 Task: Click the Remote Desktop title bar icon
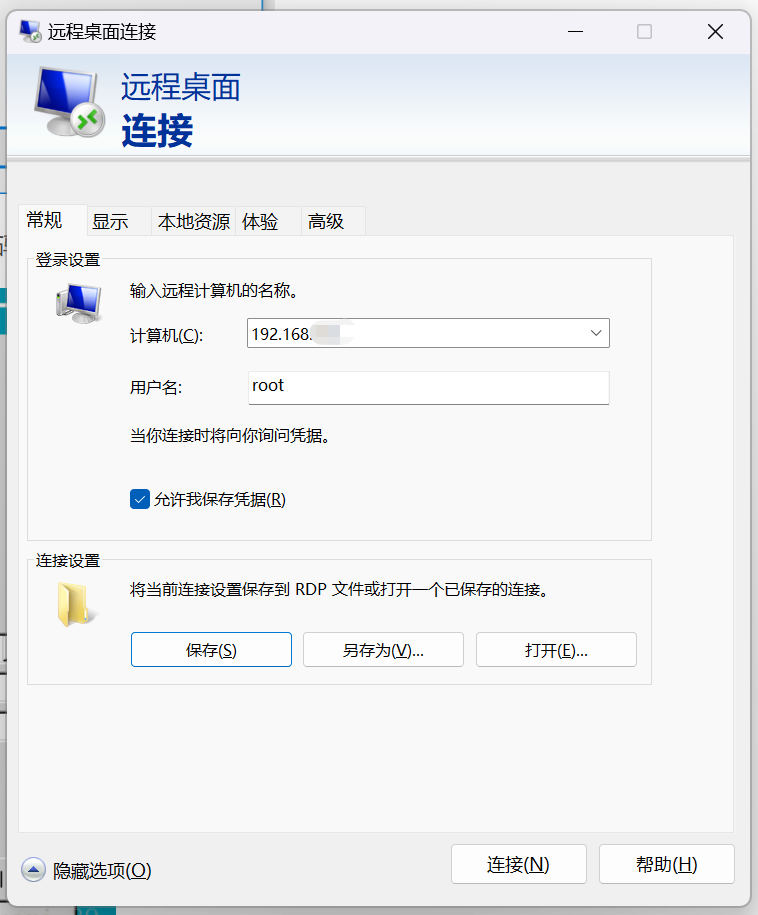coord(31,31)
